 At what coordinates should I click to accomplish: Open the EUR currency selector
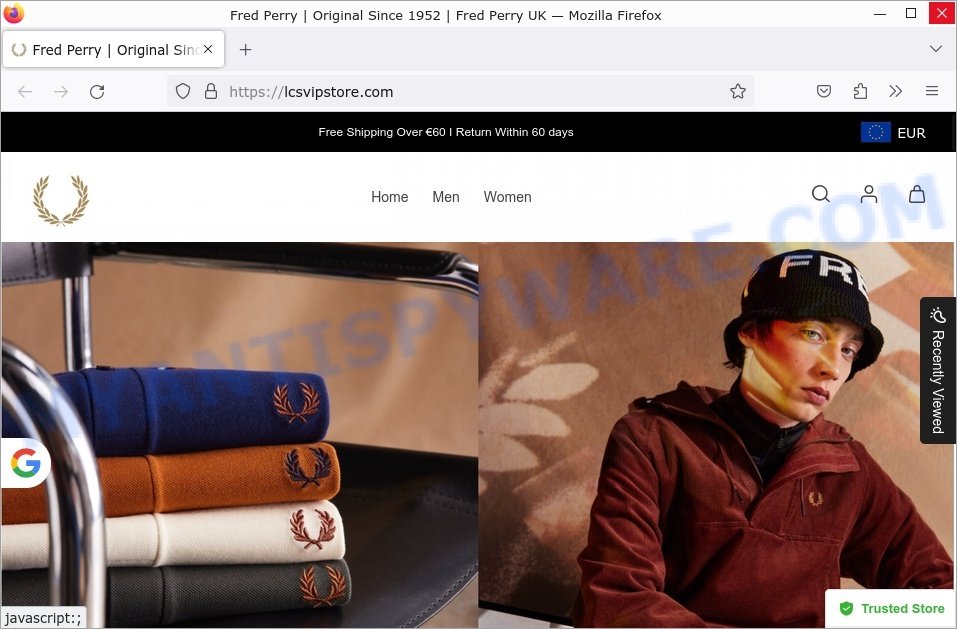coord(894,132)
